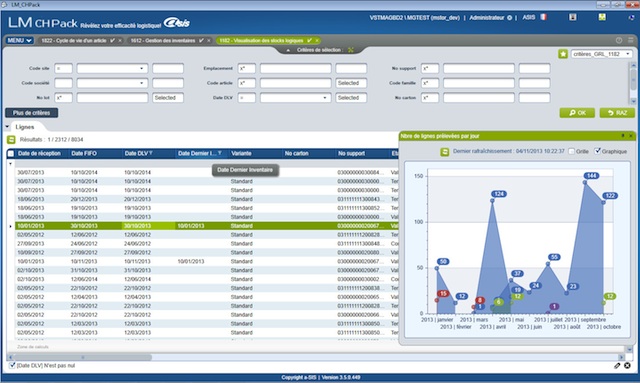Click the No support value input field

[479, 69]
